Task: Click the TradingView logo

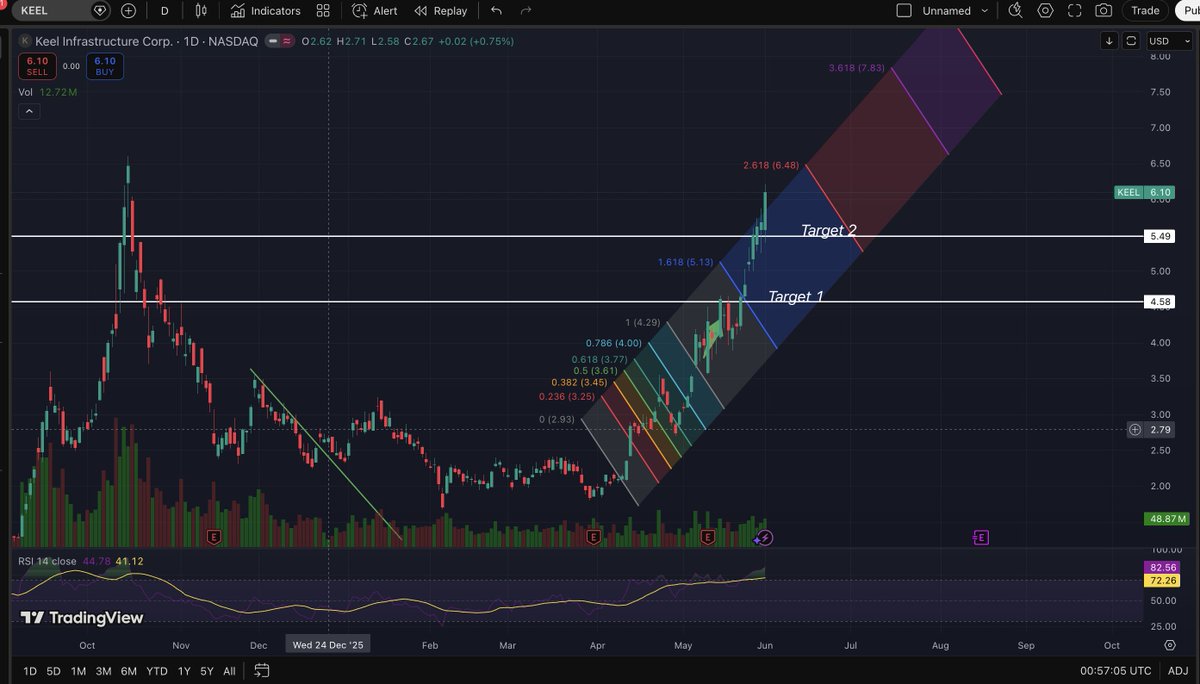Action: pyautogui.click(x=83, y=618)
